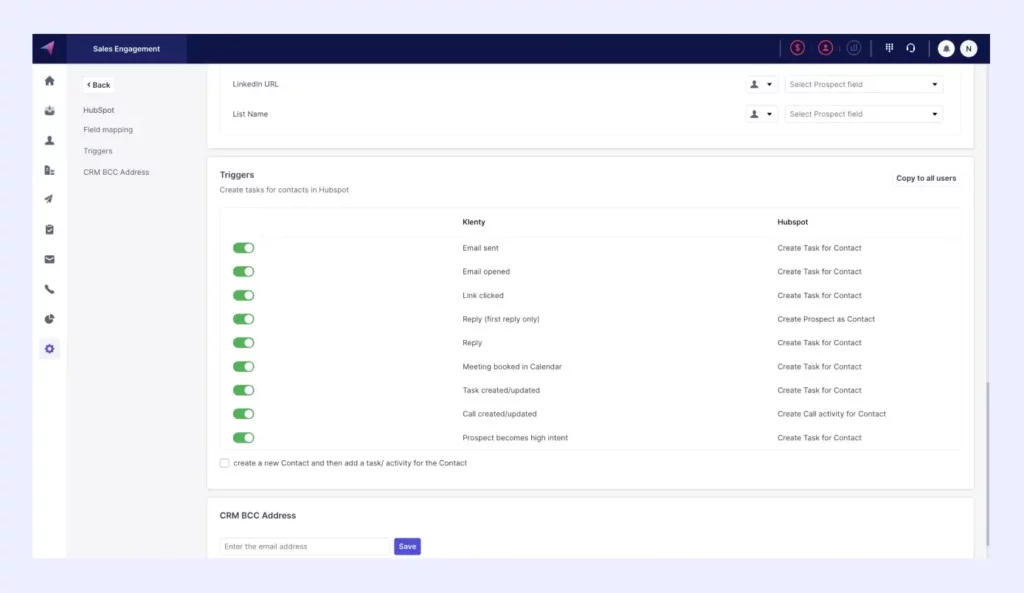The width and height of the screenshot is (1024, 593).
Task: Select Triggers in the HubSpot settings menu
Action: click(96, 150)
